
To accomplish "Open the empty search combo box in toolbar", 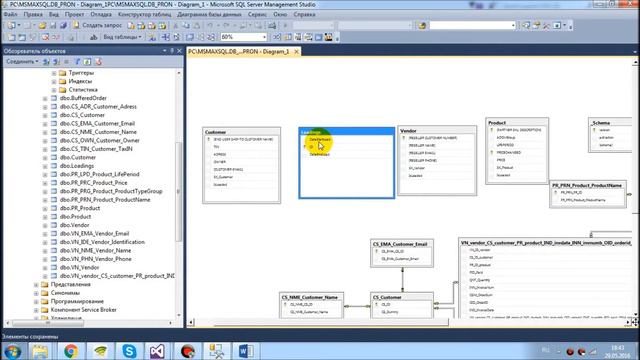I will pos(472,25).
